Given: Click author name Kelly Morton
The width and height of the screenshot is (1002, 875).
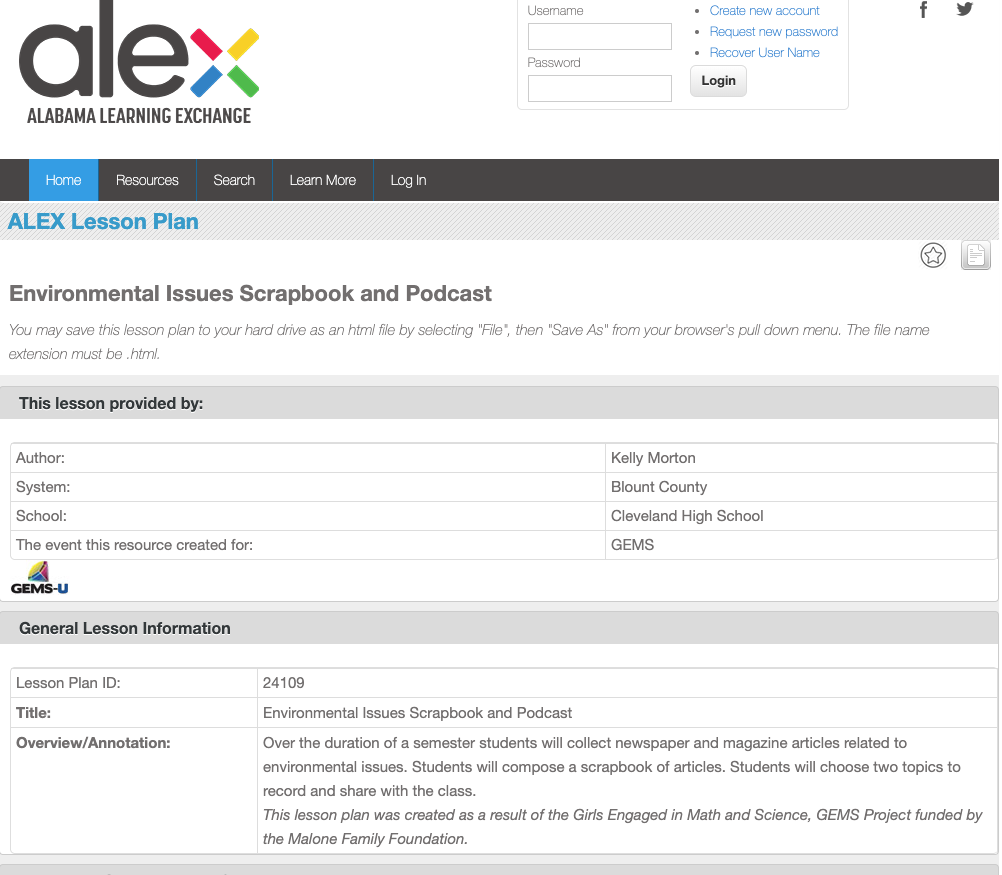Looking at the screenshot, I should [653, 458].
